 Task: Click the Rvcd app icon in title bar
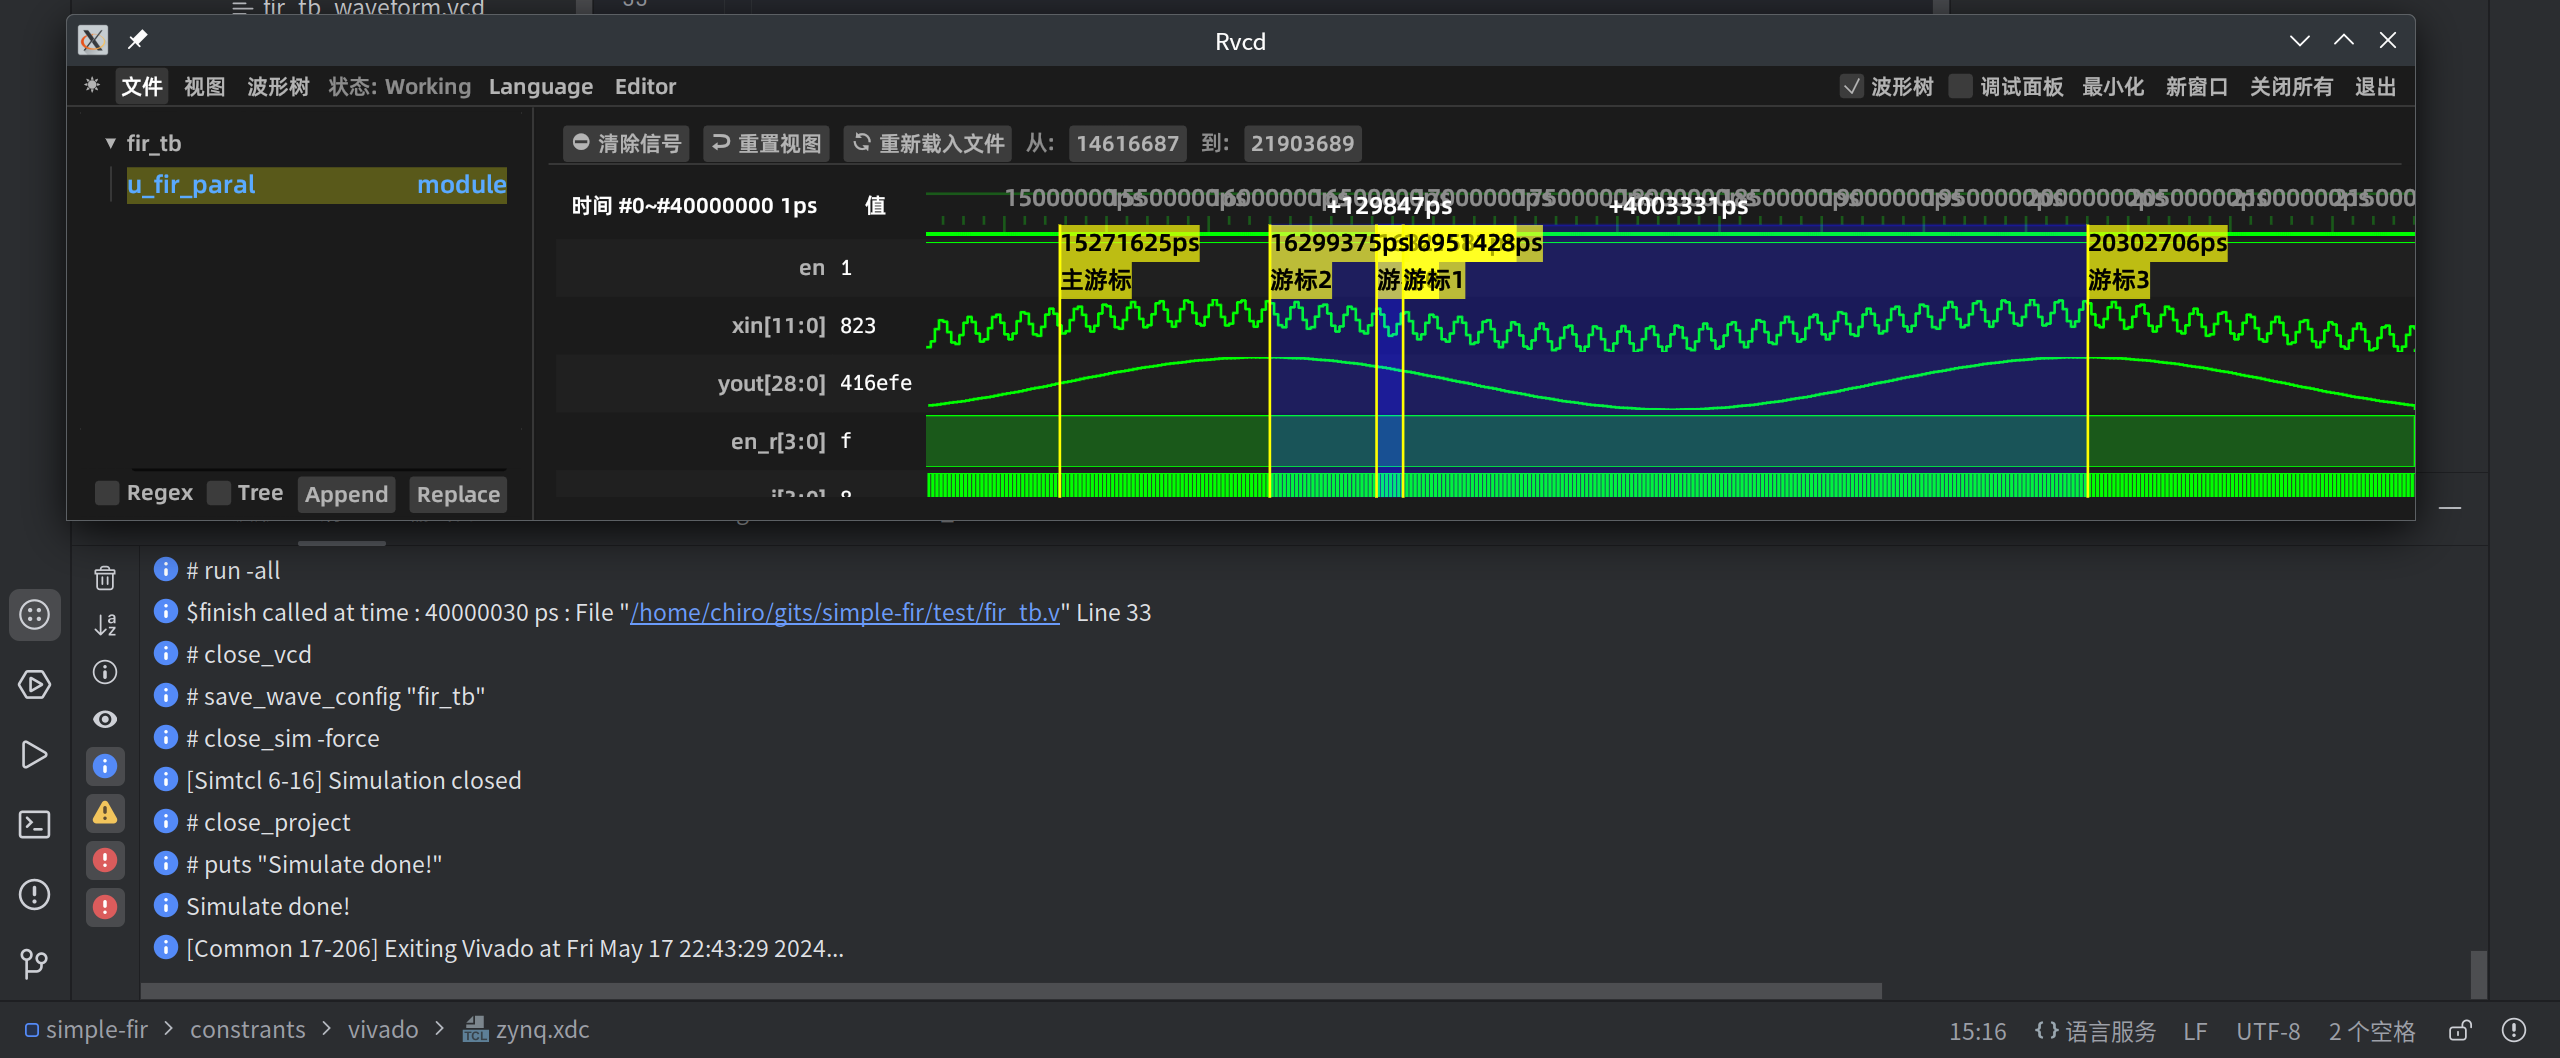click(92, 40)
